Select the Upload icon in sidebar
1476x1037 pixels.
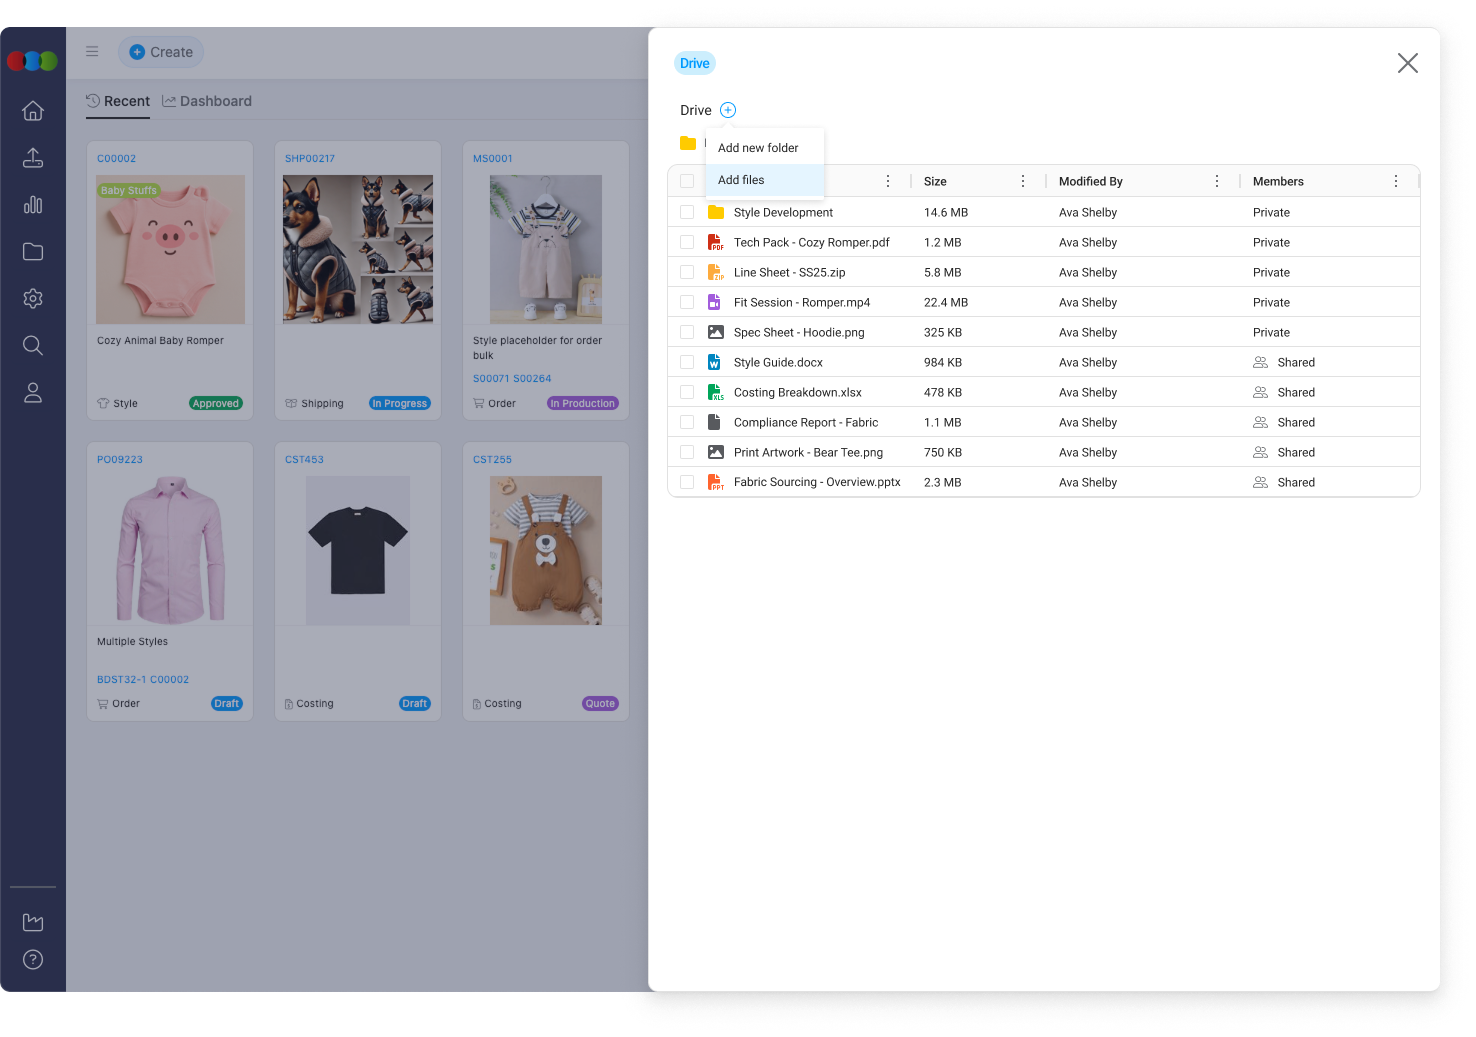point(33,158)
